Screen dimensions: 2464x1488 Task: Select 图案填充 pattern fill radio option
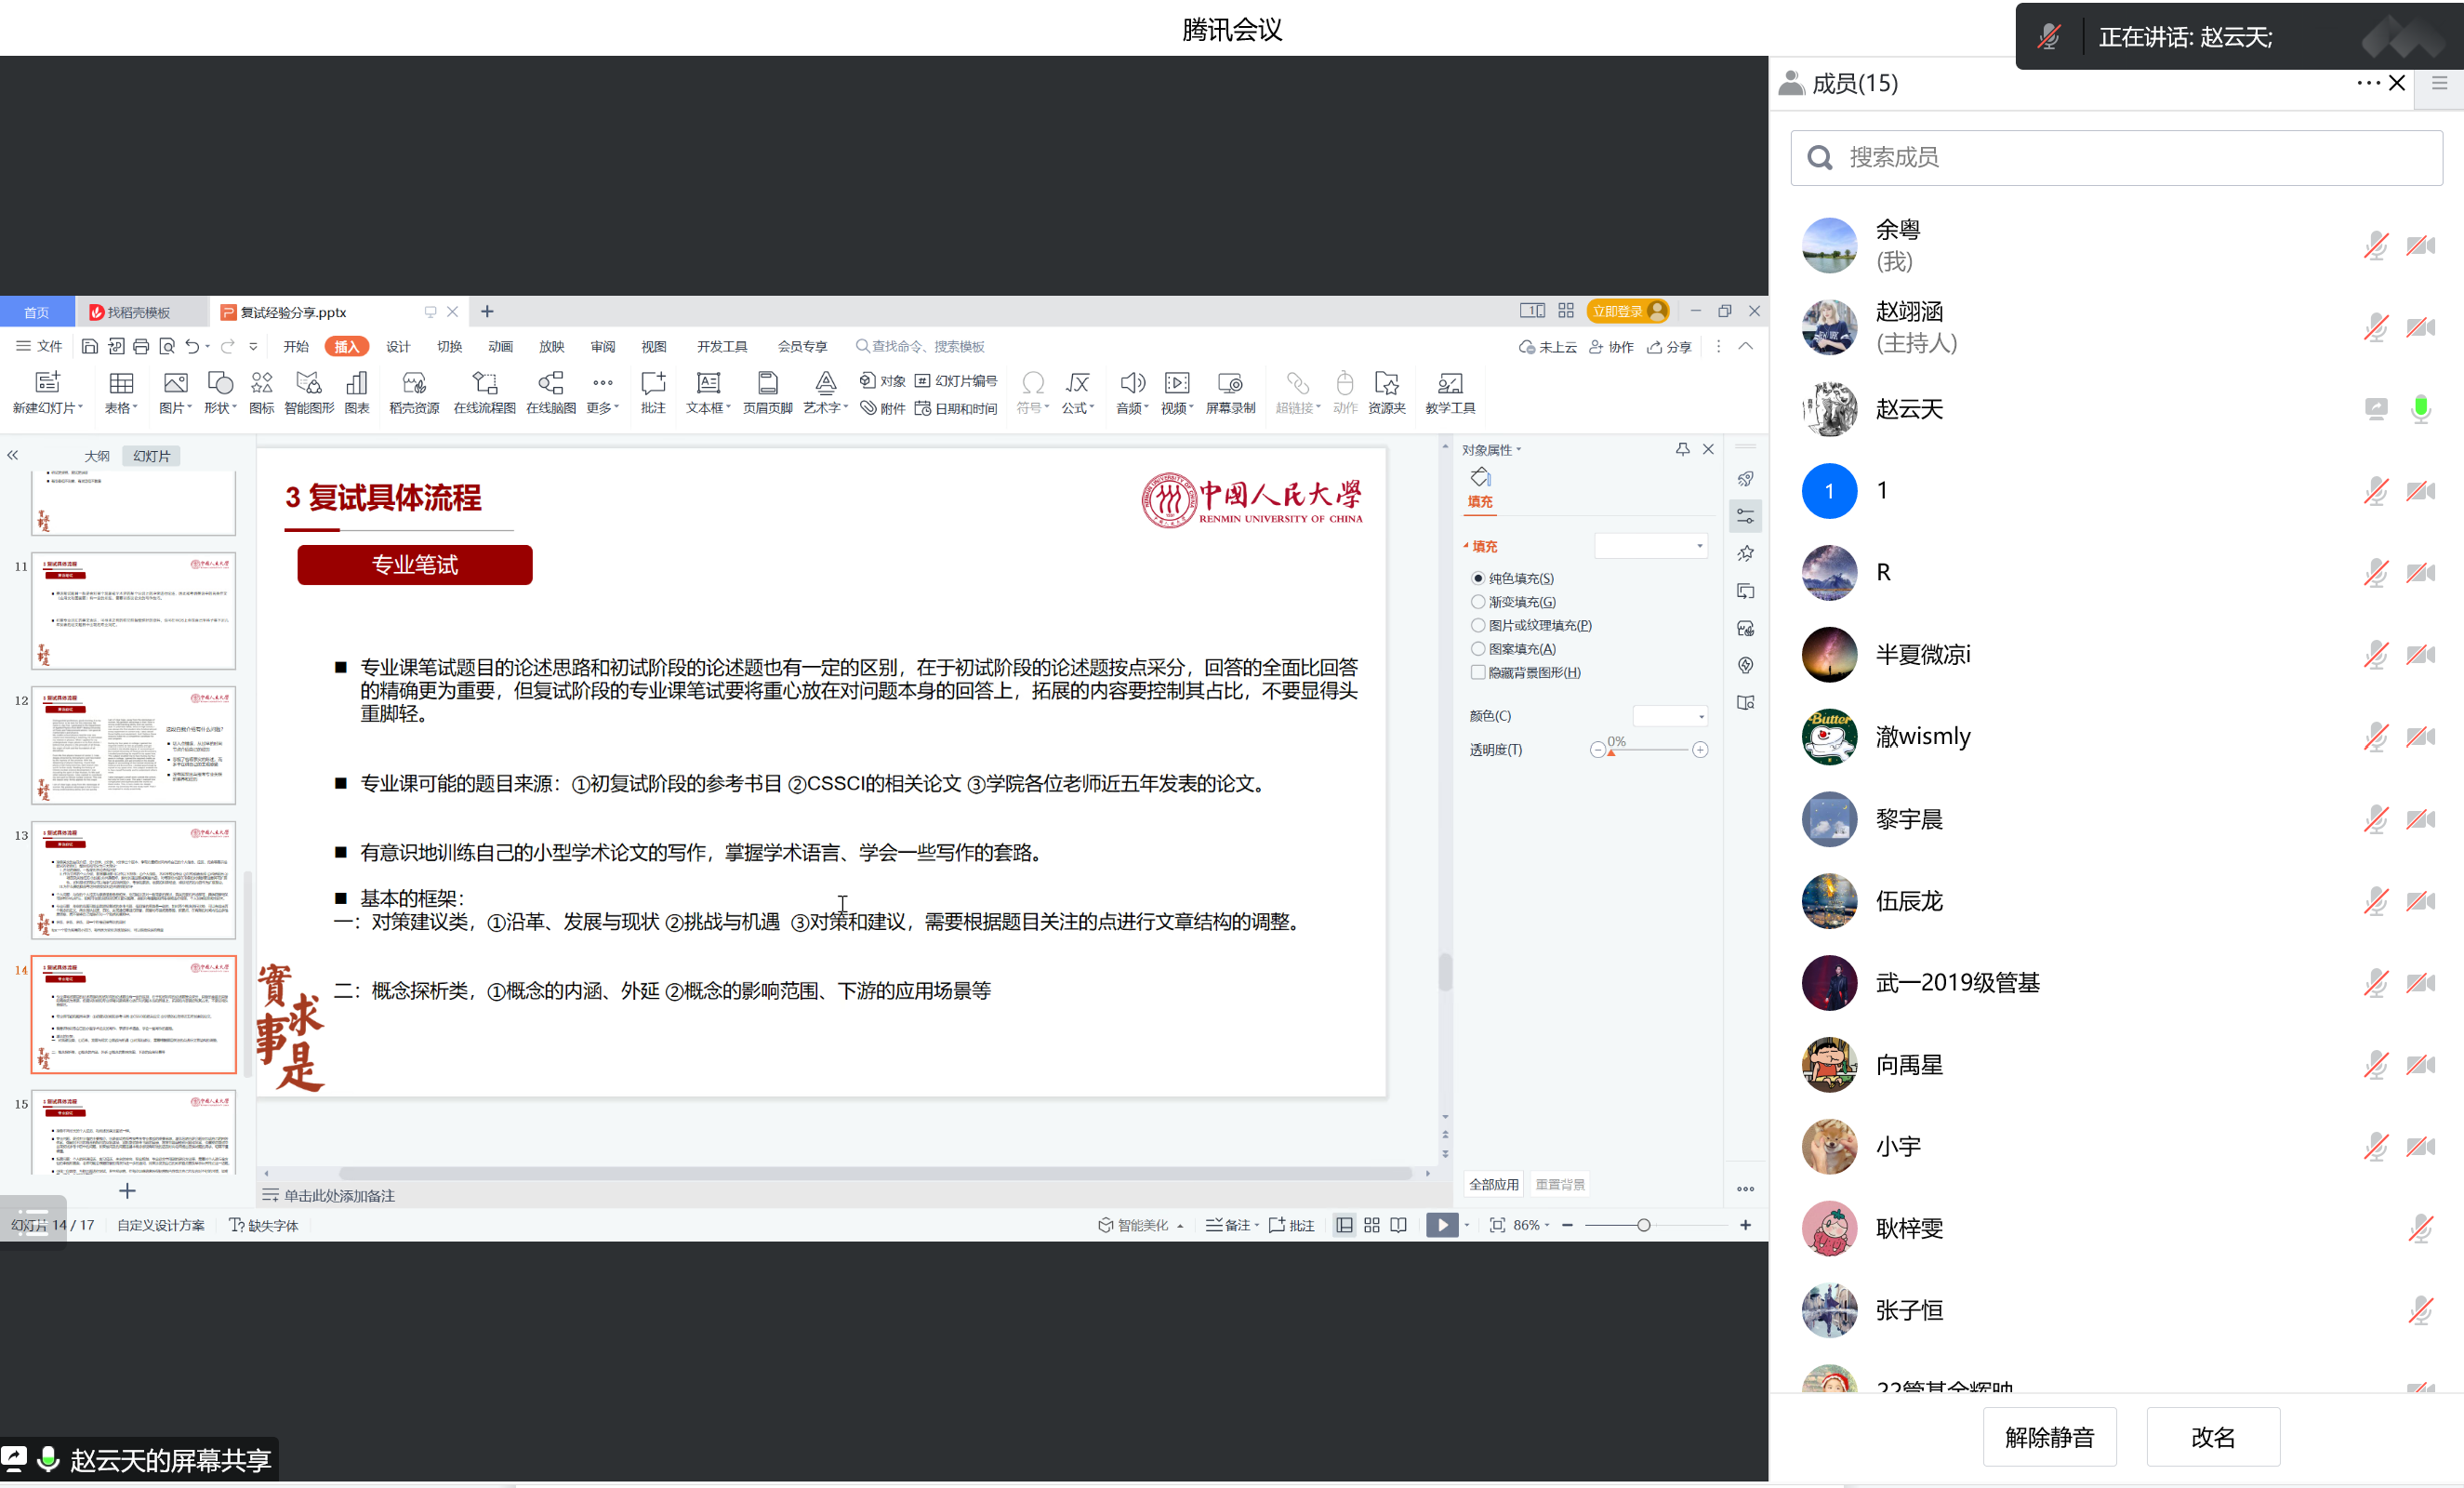(x=1478, y=649)
